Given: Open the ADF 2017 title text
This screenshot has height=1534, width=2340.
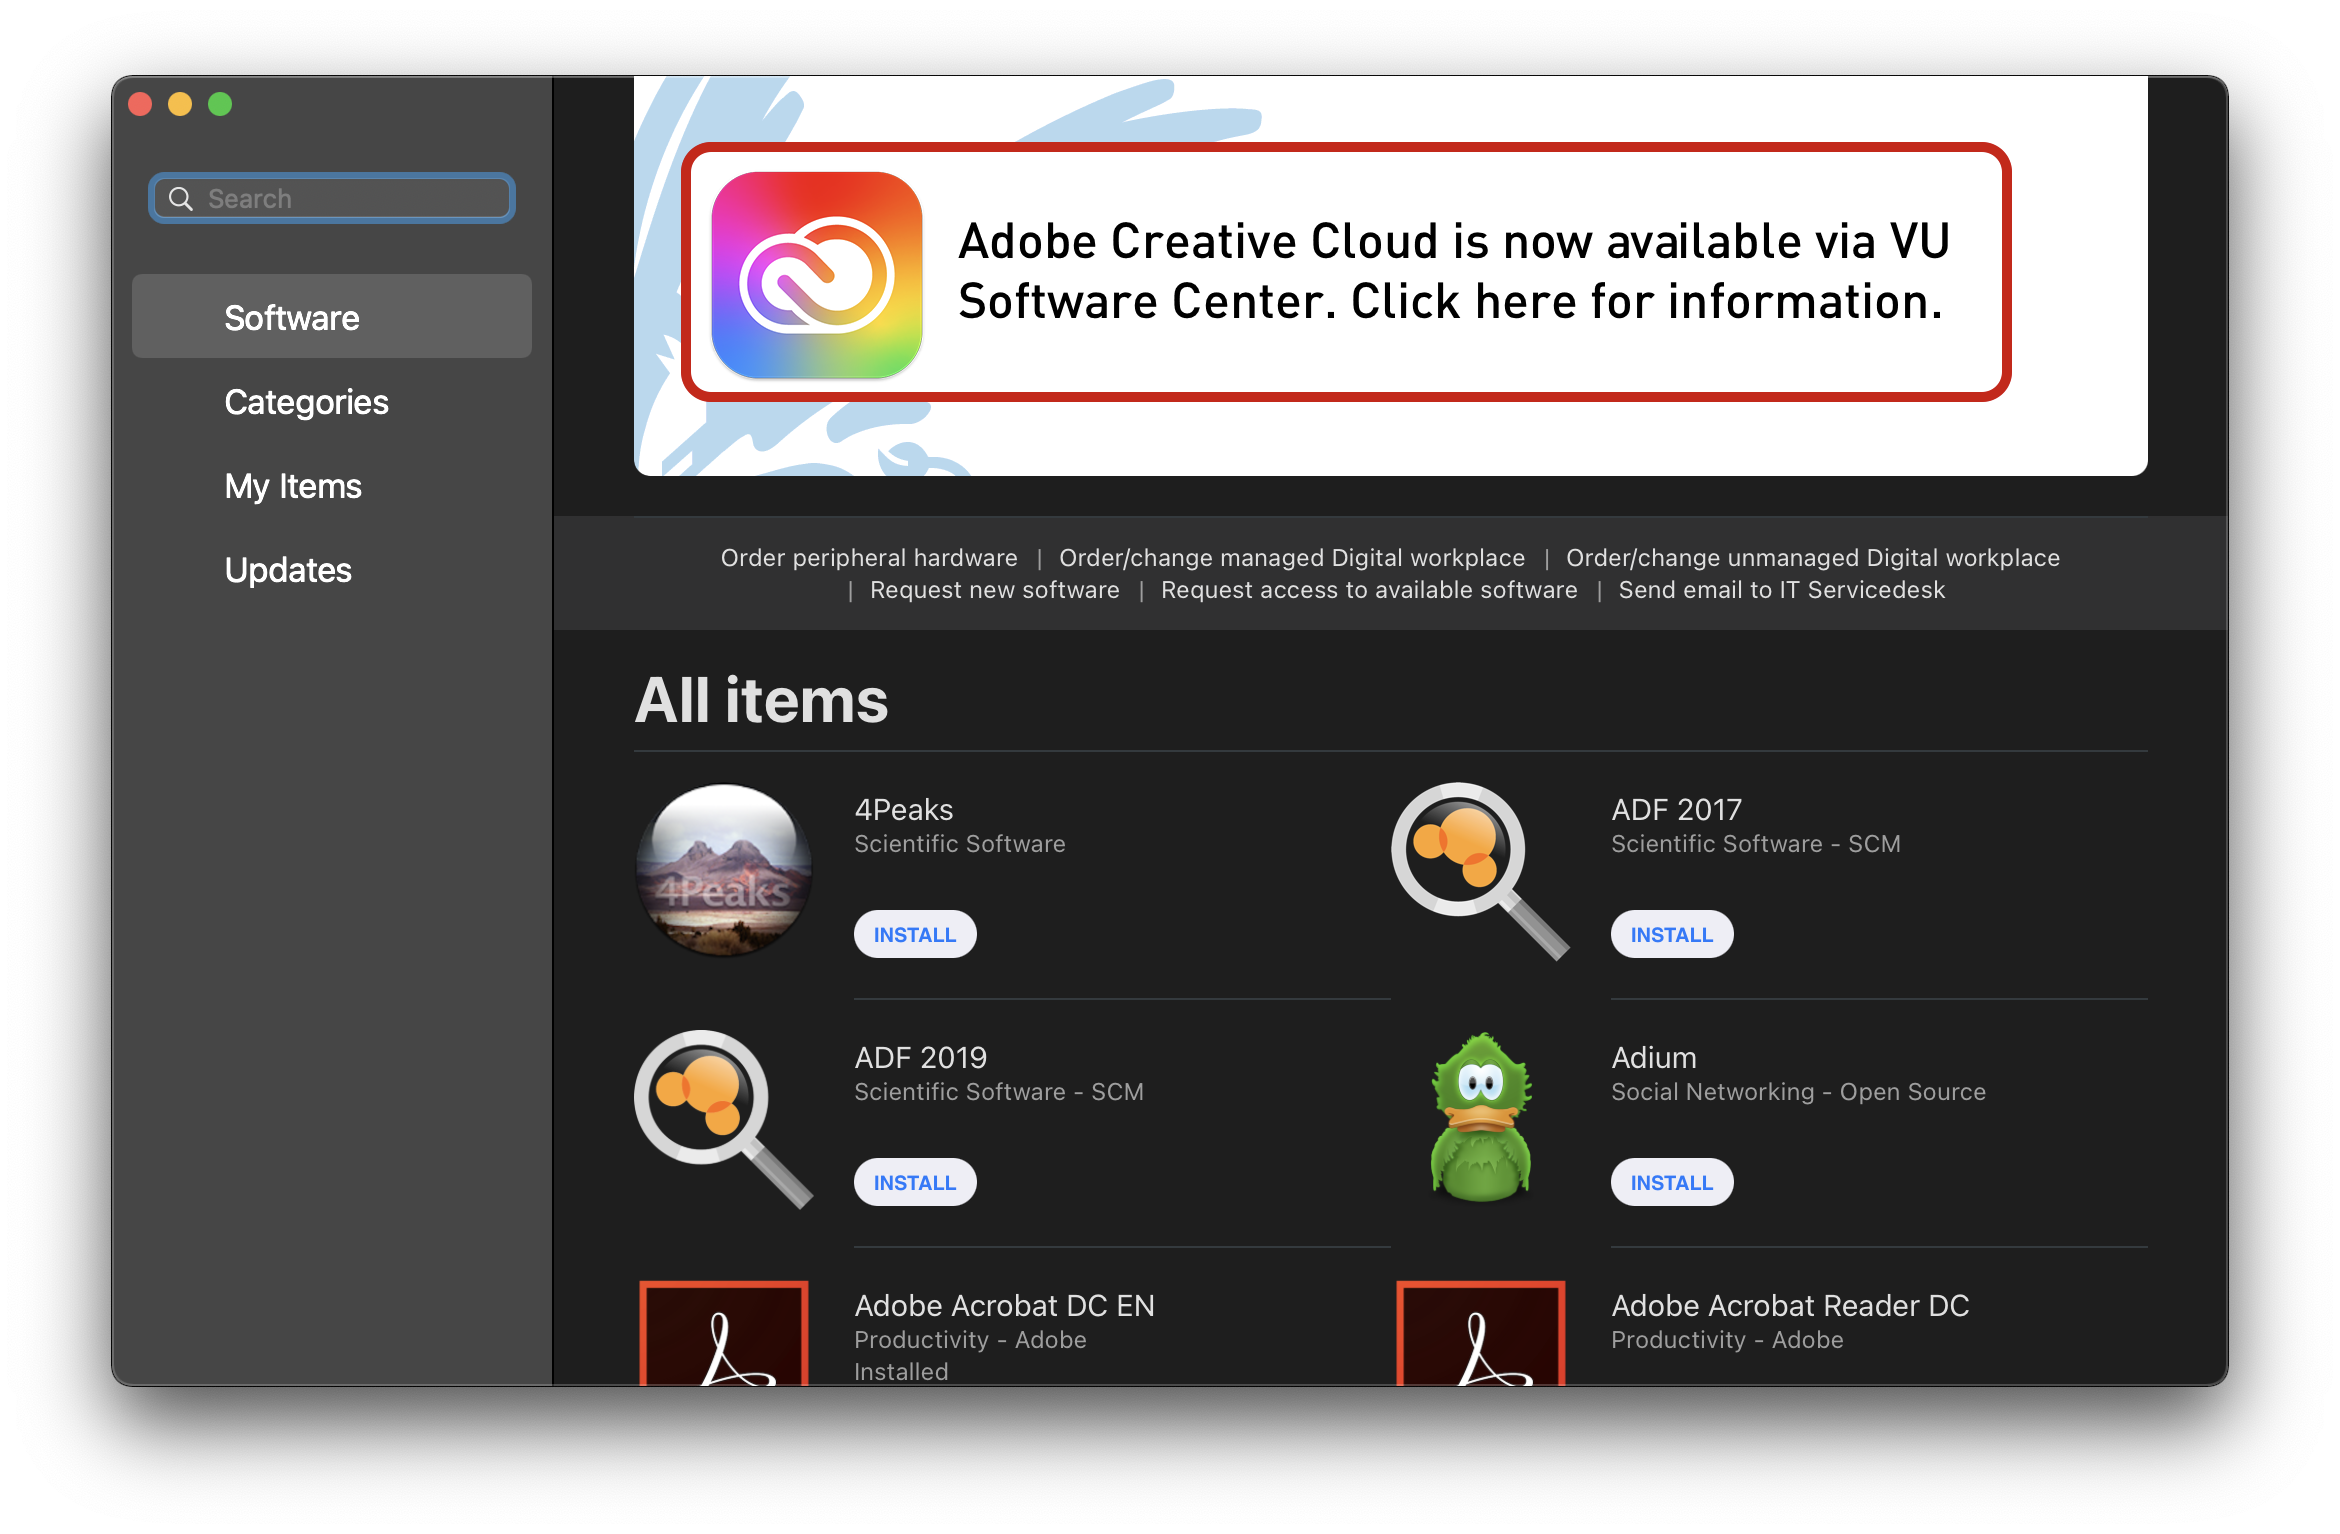Looking at the screenshot, I should tap(1677, 809).
